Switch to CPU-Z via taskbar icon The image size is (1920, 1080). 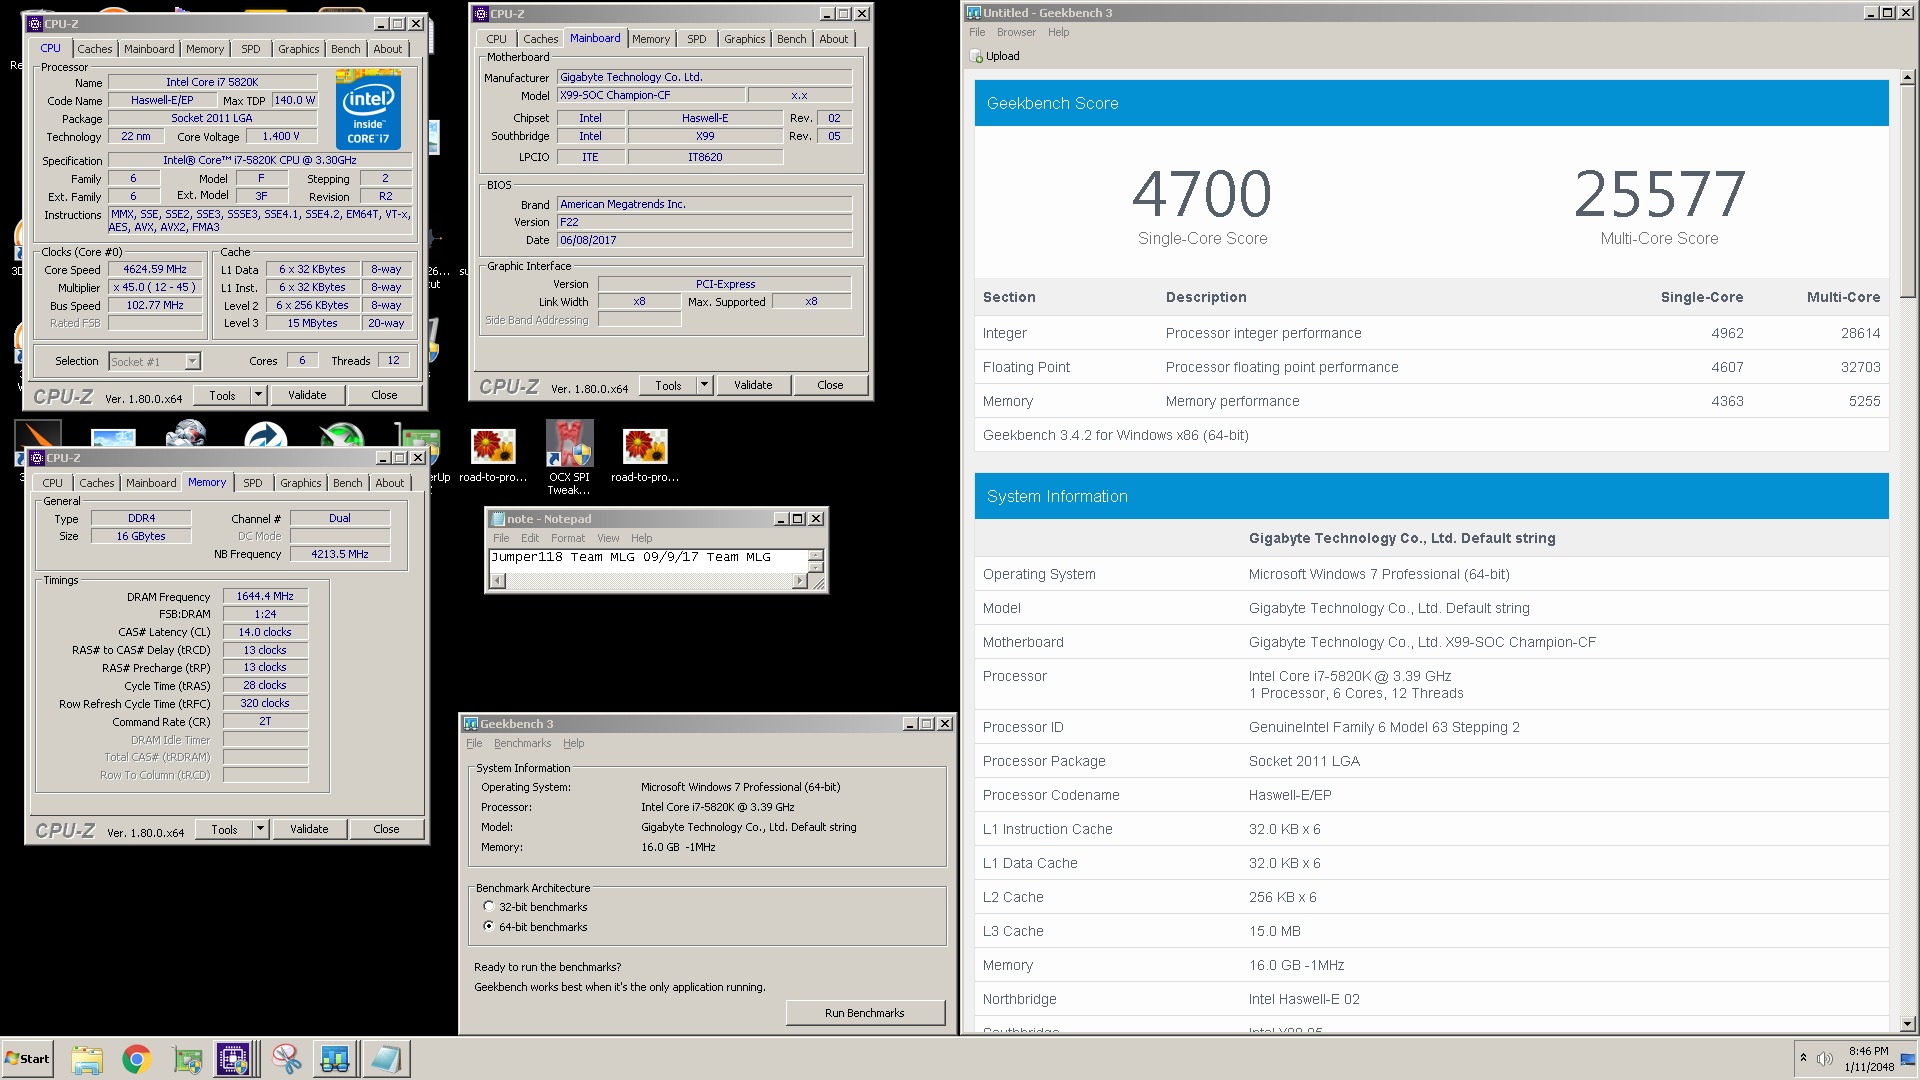pos(233,1059)
